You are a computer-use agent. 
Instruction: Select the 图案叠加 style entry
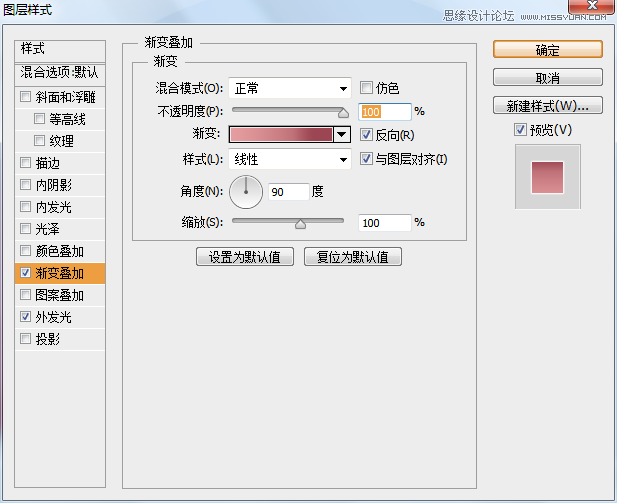(59, 295)
